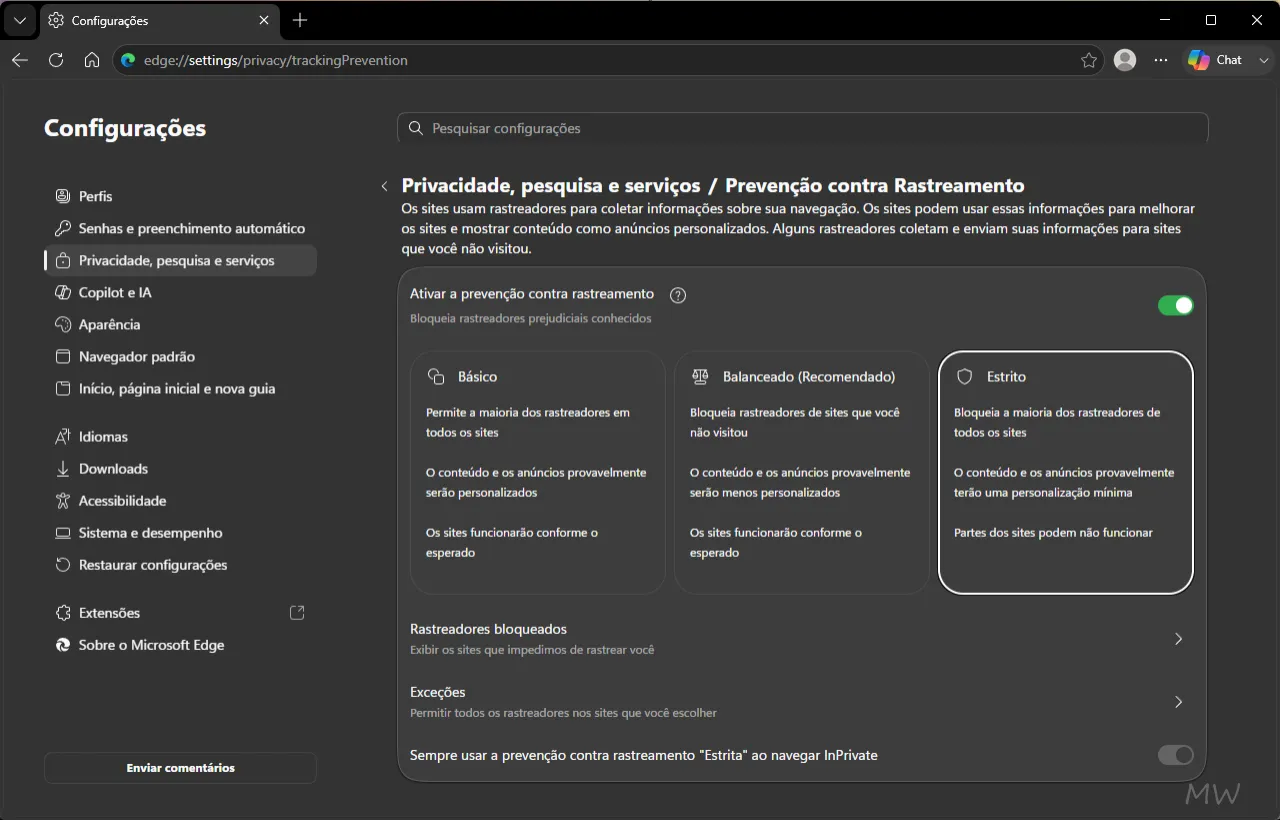Viewport: 1280px width, 820px height.
Task: Click the help question mark icon
Action: (678, 295)
